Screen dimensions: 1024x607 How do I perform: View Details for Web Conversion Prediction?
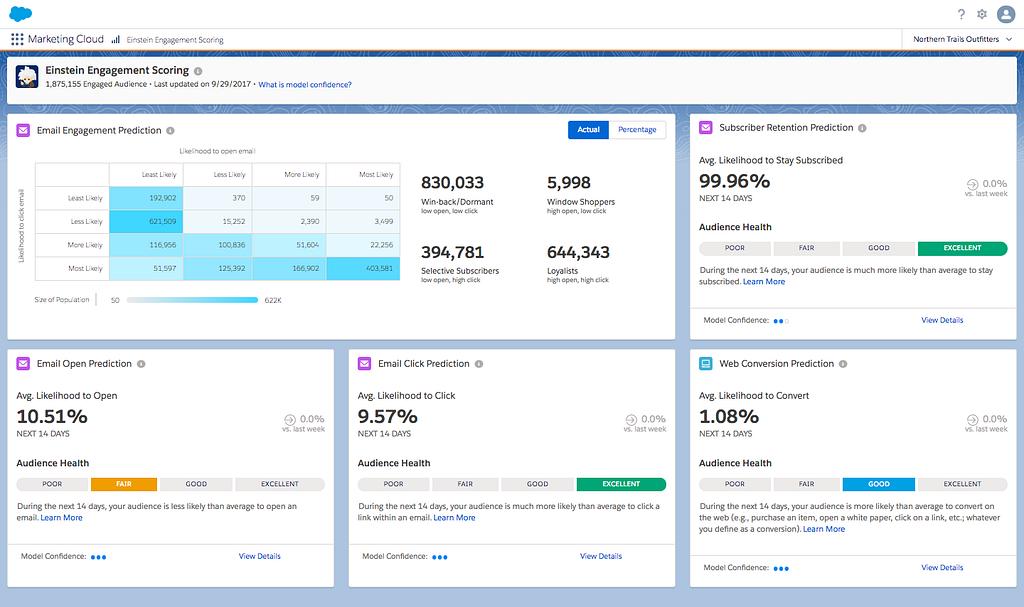942,567
